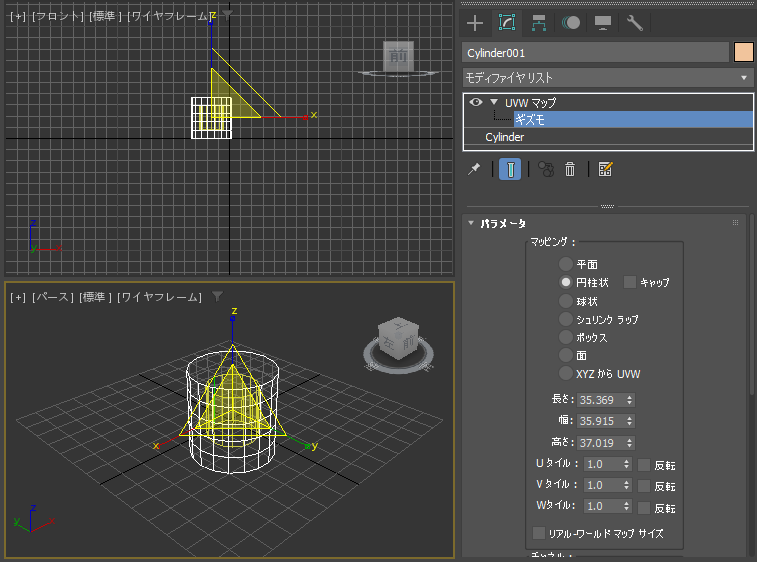Image resolution: width=757 pixels, height=562 pixels.
Task: Select ボックス mapping radio button
Action: [x=565, y=337]
